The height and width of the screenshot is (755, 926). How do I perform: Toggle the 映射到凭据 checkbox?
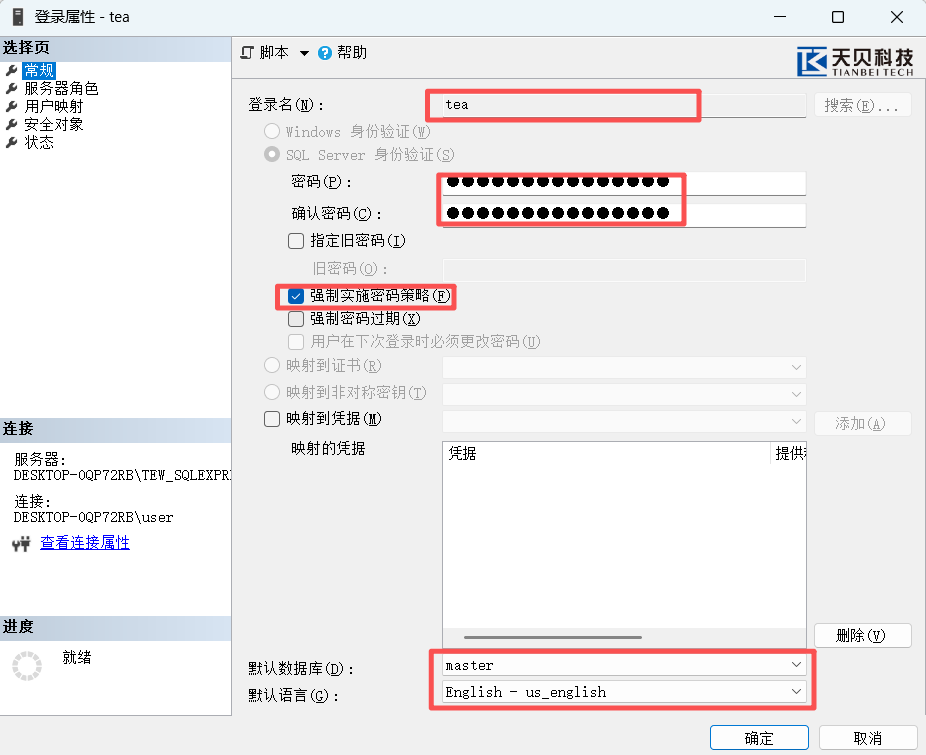point(272,419)
